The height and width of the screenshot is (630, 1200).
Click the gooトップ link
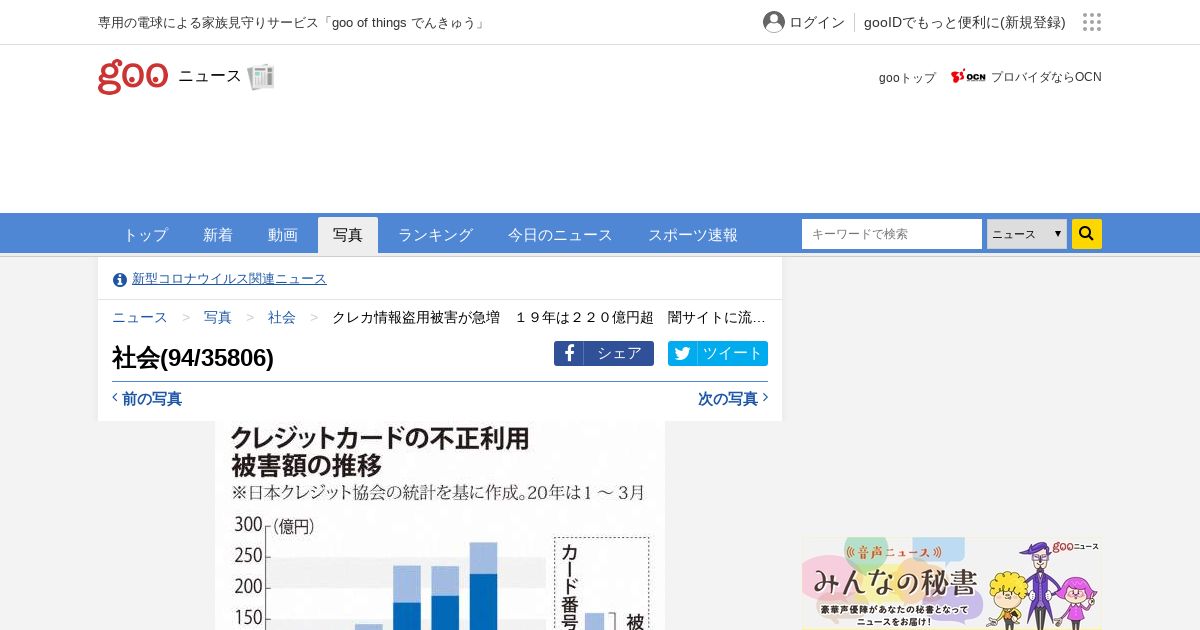tap(907, 77)
